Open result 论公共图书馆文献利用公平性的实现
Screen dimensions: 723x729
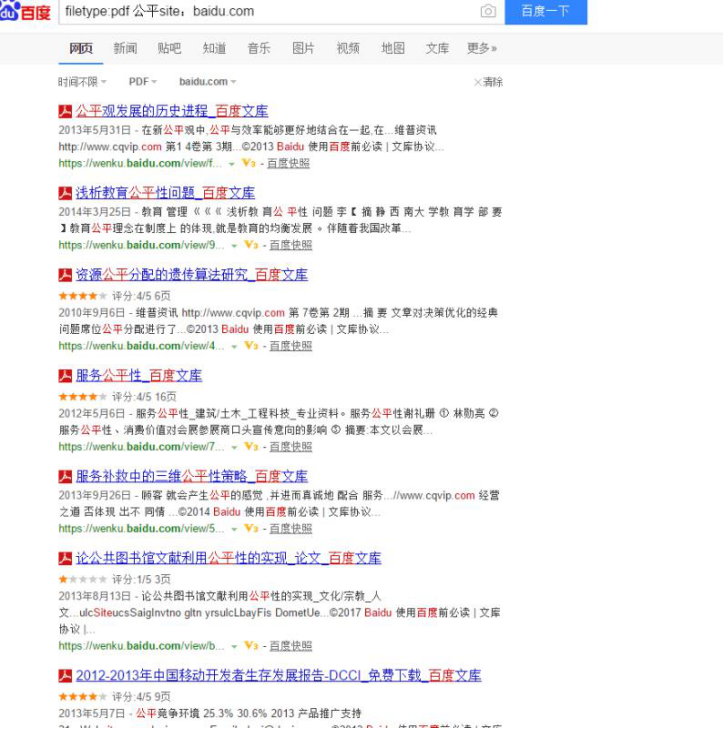point(229,558)
